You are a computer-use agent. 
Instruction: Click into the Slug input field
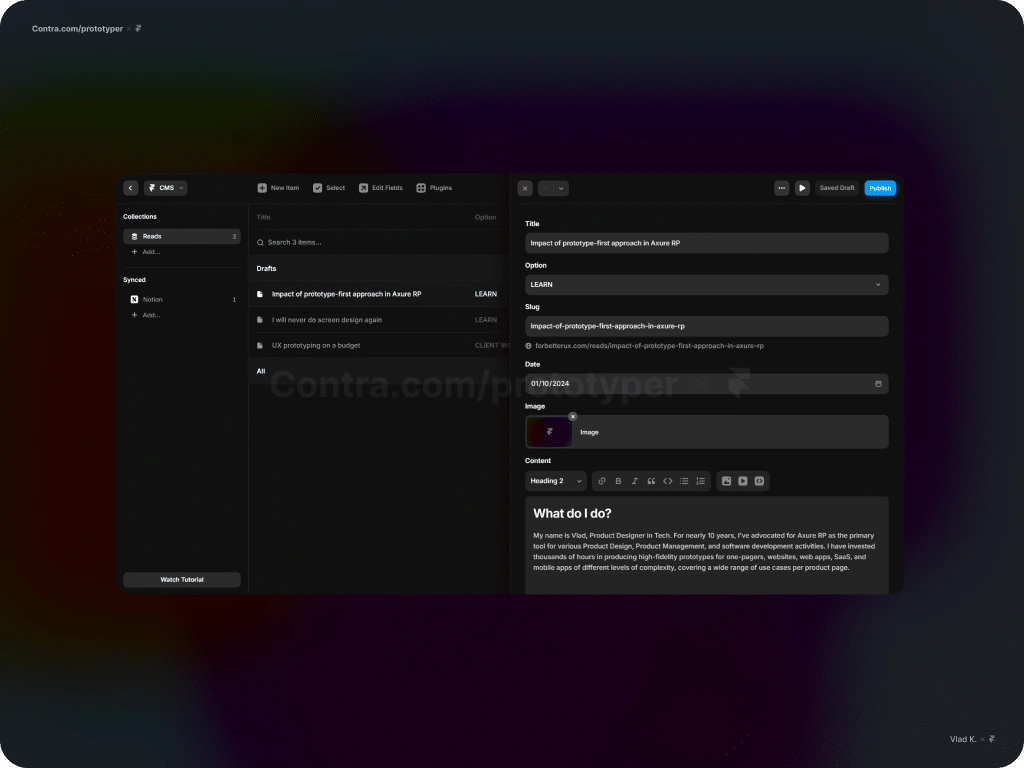707,326
